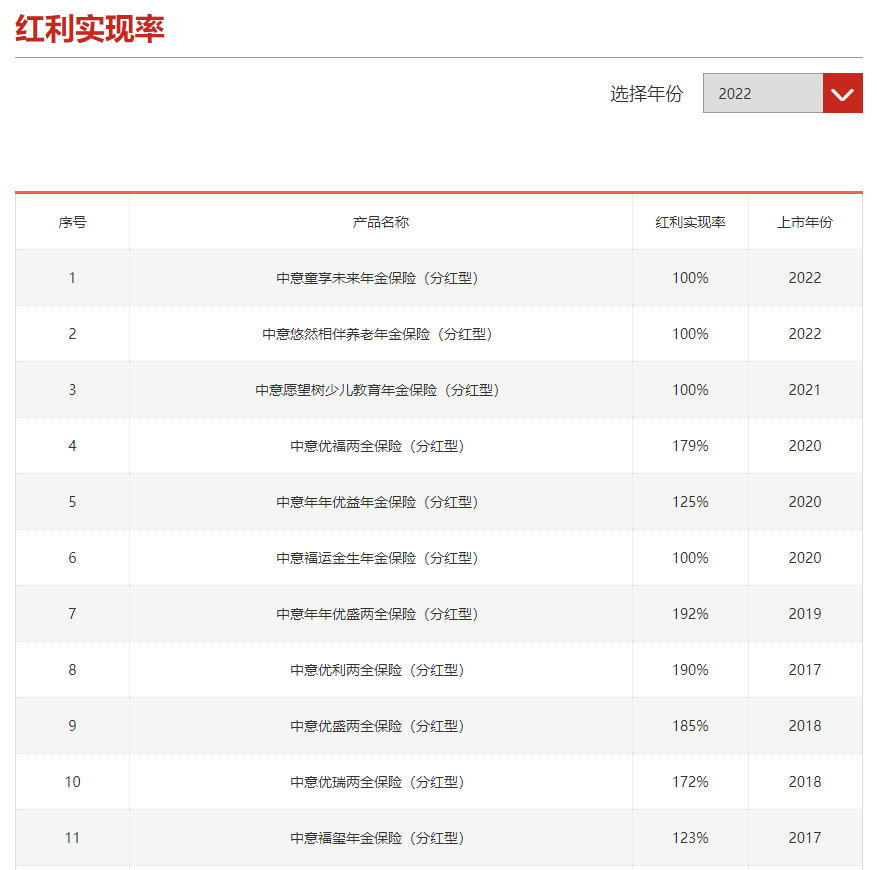Click the 179% dividend rate value

690,446
